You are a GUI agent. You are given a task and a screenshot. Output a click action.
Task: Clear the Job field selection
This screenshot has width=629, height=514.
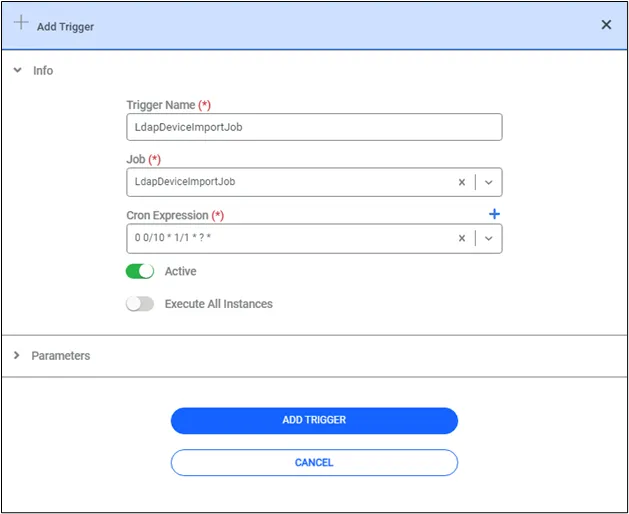[462, 182]
